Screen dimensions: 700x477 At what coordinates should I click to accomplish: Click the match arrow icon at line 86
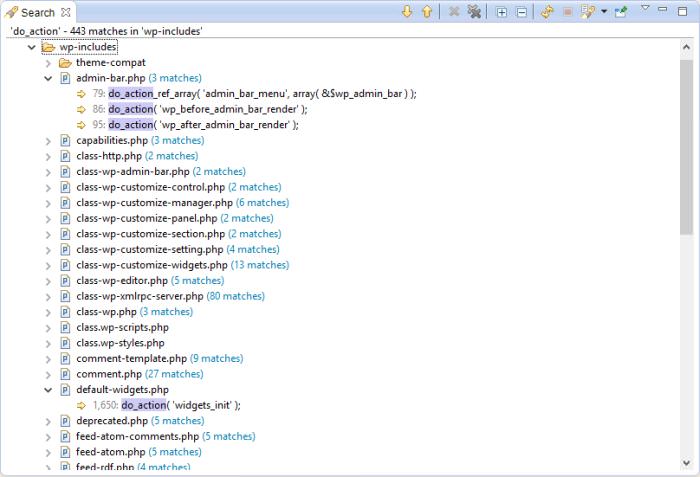(81, 109)
